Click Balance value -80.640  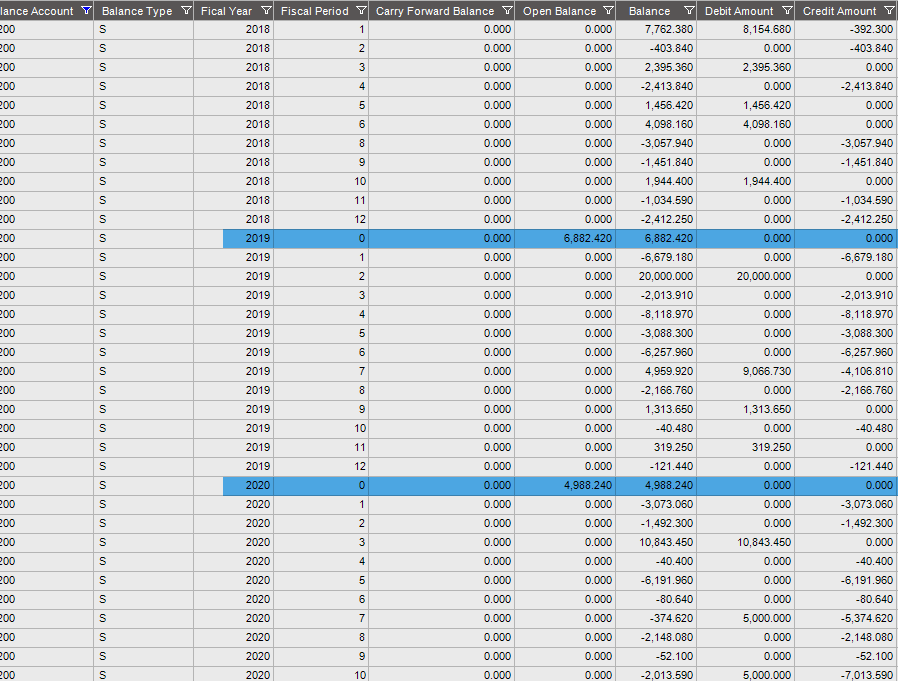[674, 599]
